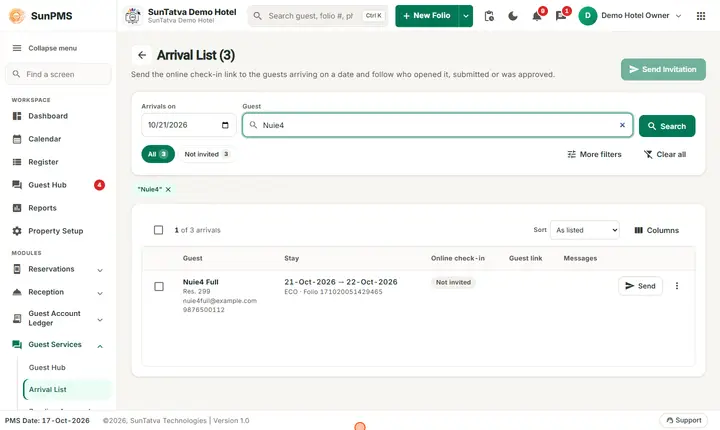Click PMS Date 17-Oct-2026 in footer
Image resolution: width=720 pixels, height=430 pixels.
tap(47, 420)
